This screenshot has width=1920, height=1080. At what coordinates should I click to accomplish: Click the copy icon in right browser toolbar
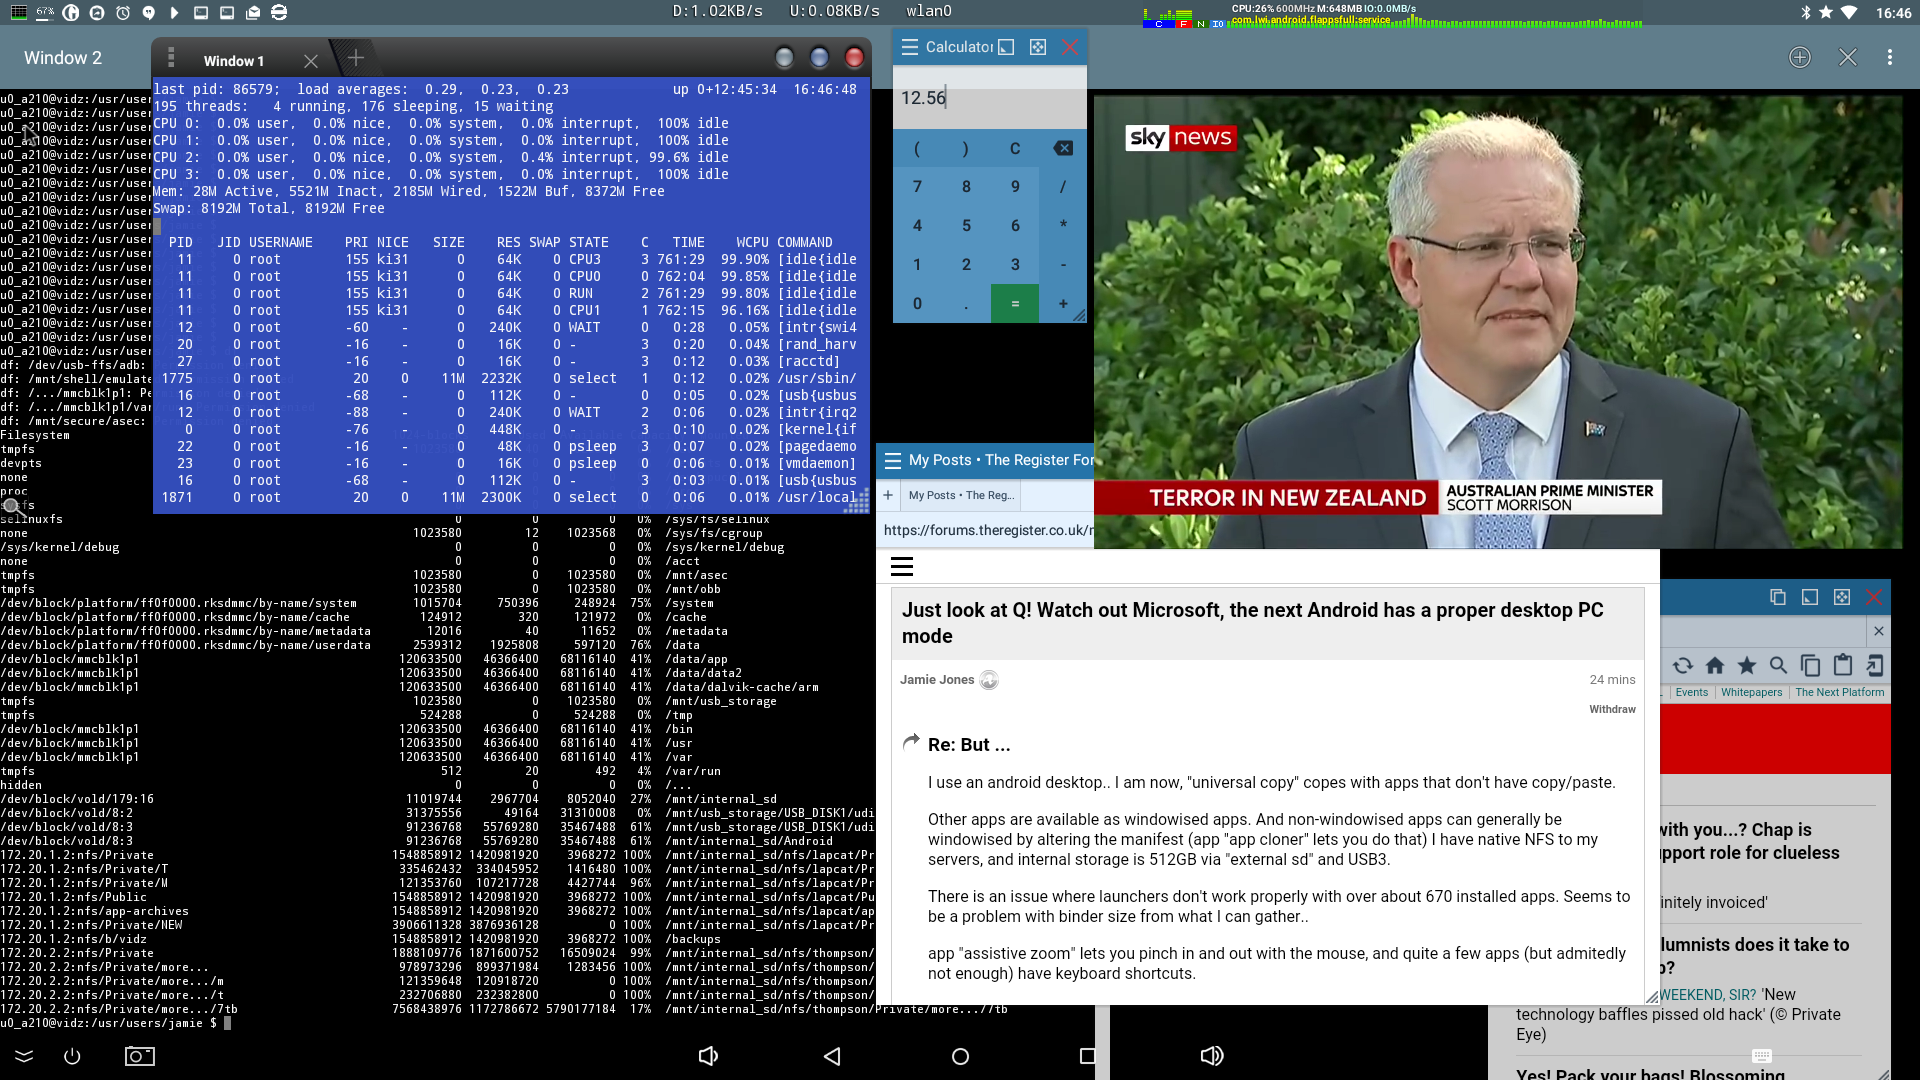[x=1811, y=666]
